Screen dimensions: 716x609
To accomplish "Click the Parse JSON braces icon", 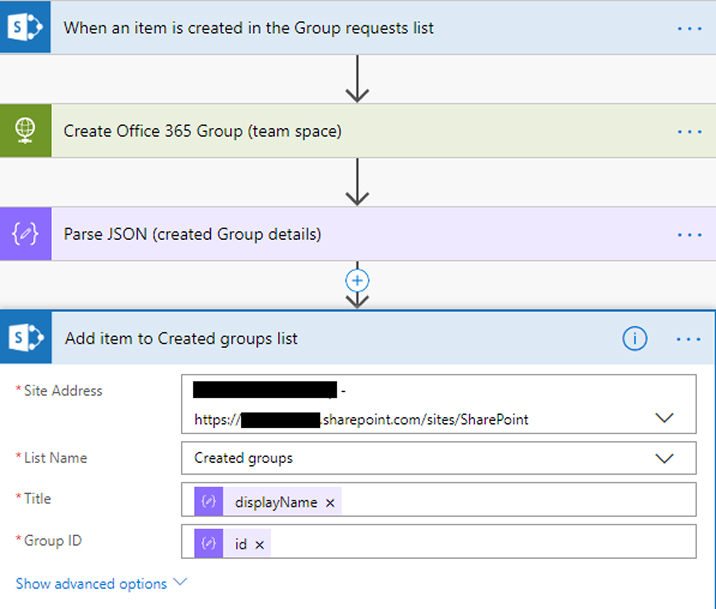I will 25,234.
